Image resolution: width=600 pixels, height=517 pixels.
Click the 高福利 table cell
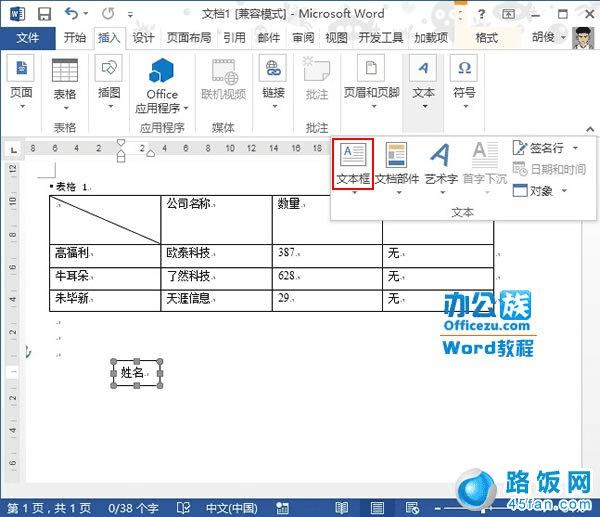pos(105,256)
